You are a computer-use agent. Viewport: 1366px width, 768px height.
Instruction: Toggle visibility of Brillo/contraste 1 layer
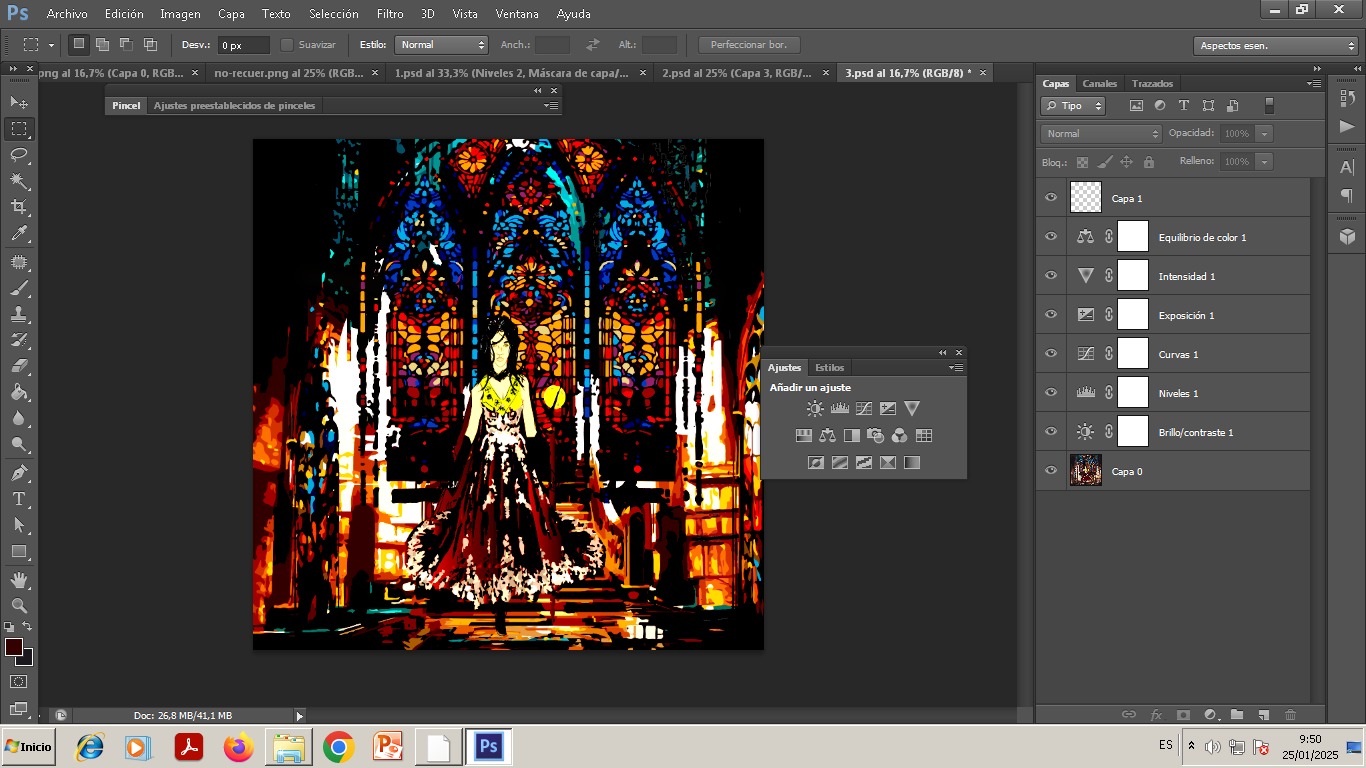pos(1051,432)
